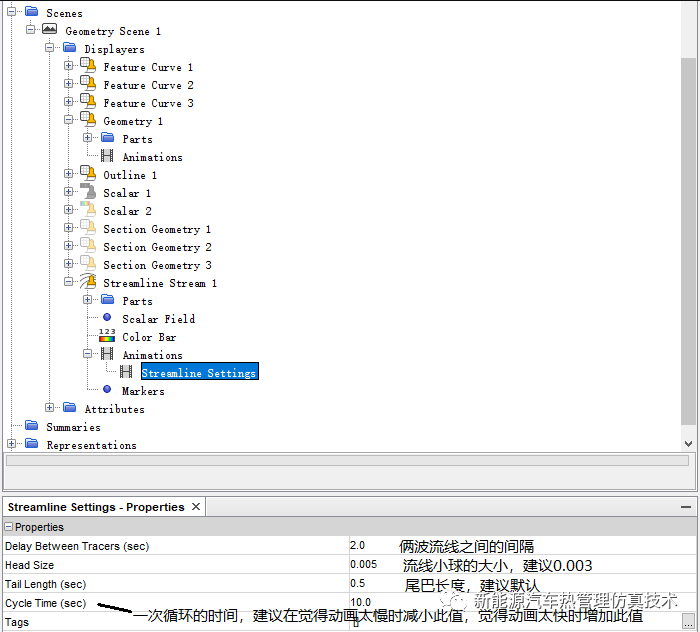Expand the Attributes node

pyautogui.click(x=50, y=407)
